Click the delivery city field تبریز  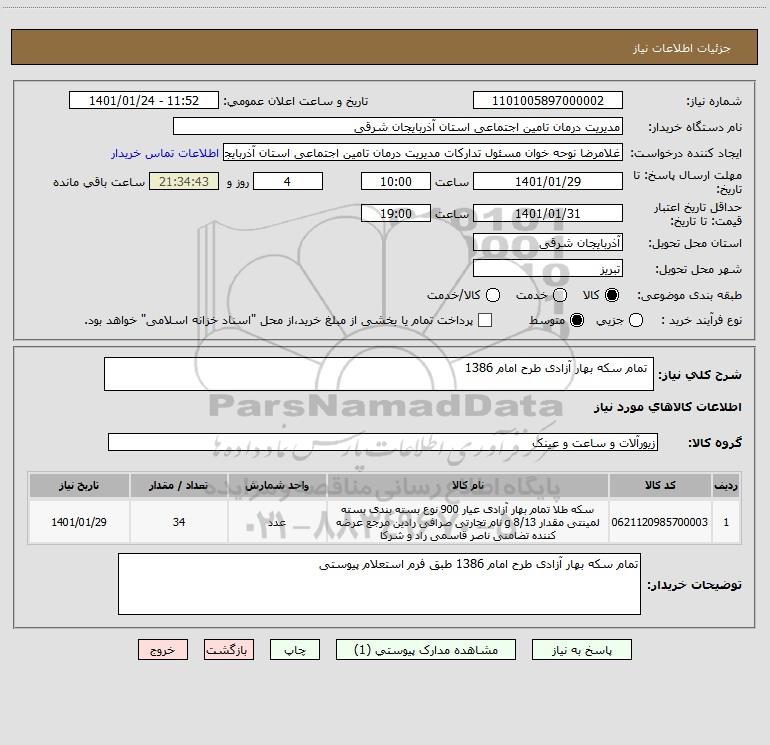(548, 268)
